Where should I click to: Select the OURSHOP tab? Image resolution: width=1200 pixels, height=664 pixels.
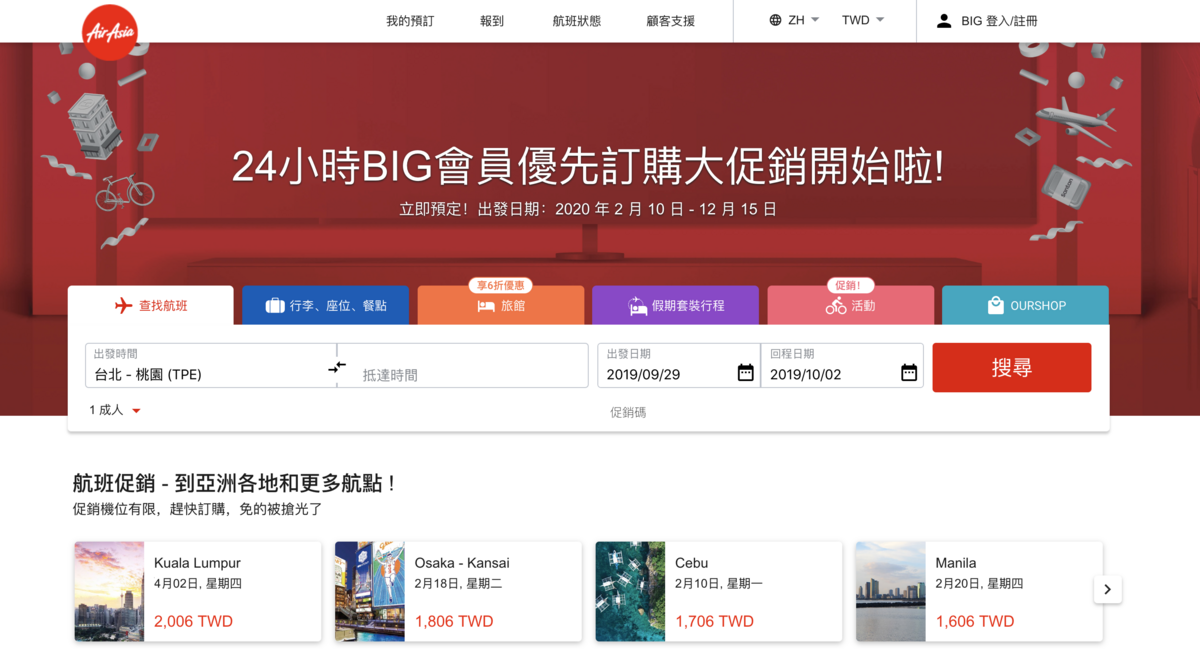1025,305
